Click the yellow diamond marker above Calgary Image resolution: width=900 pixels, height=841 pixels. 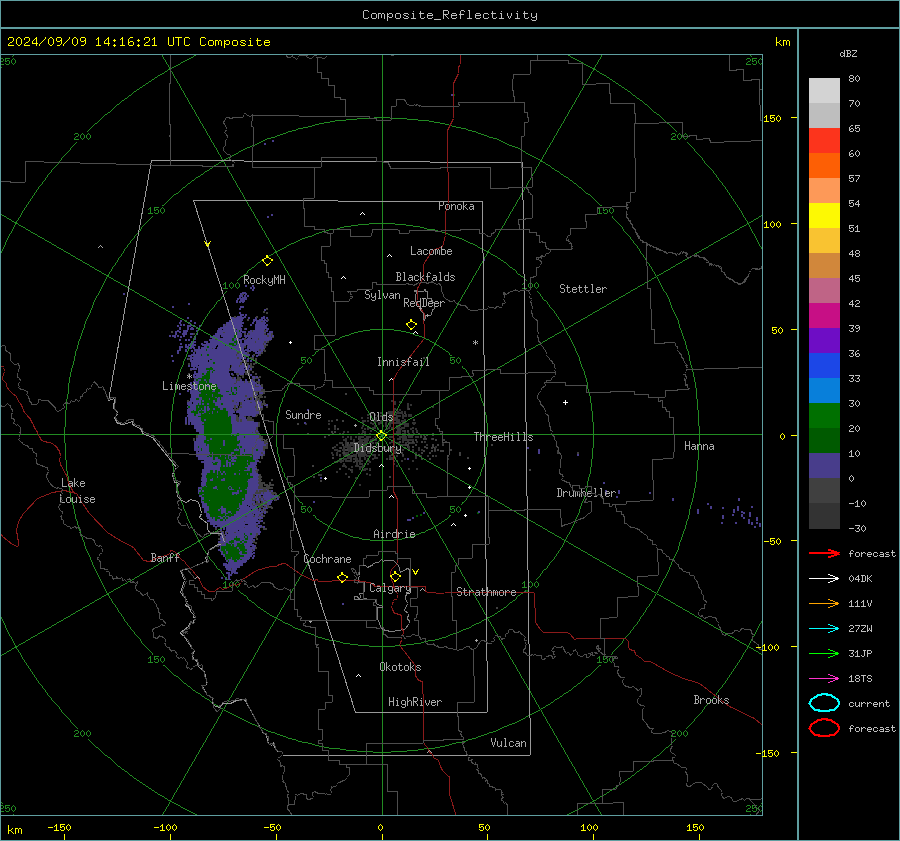coord(395,576)
